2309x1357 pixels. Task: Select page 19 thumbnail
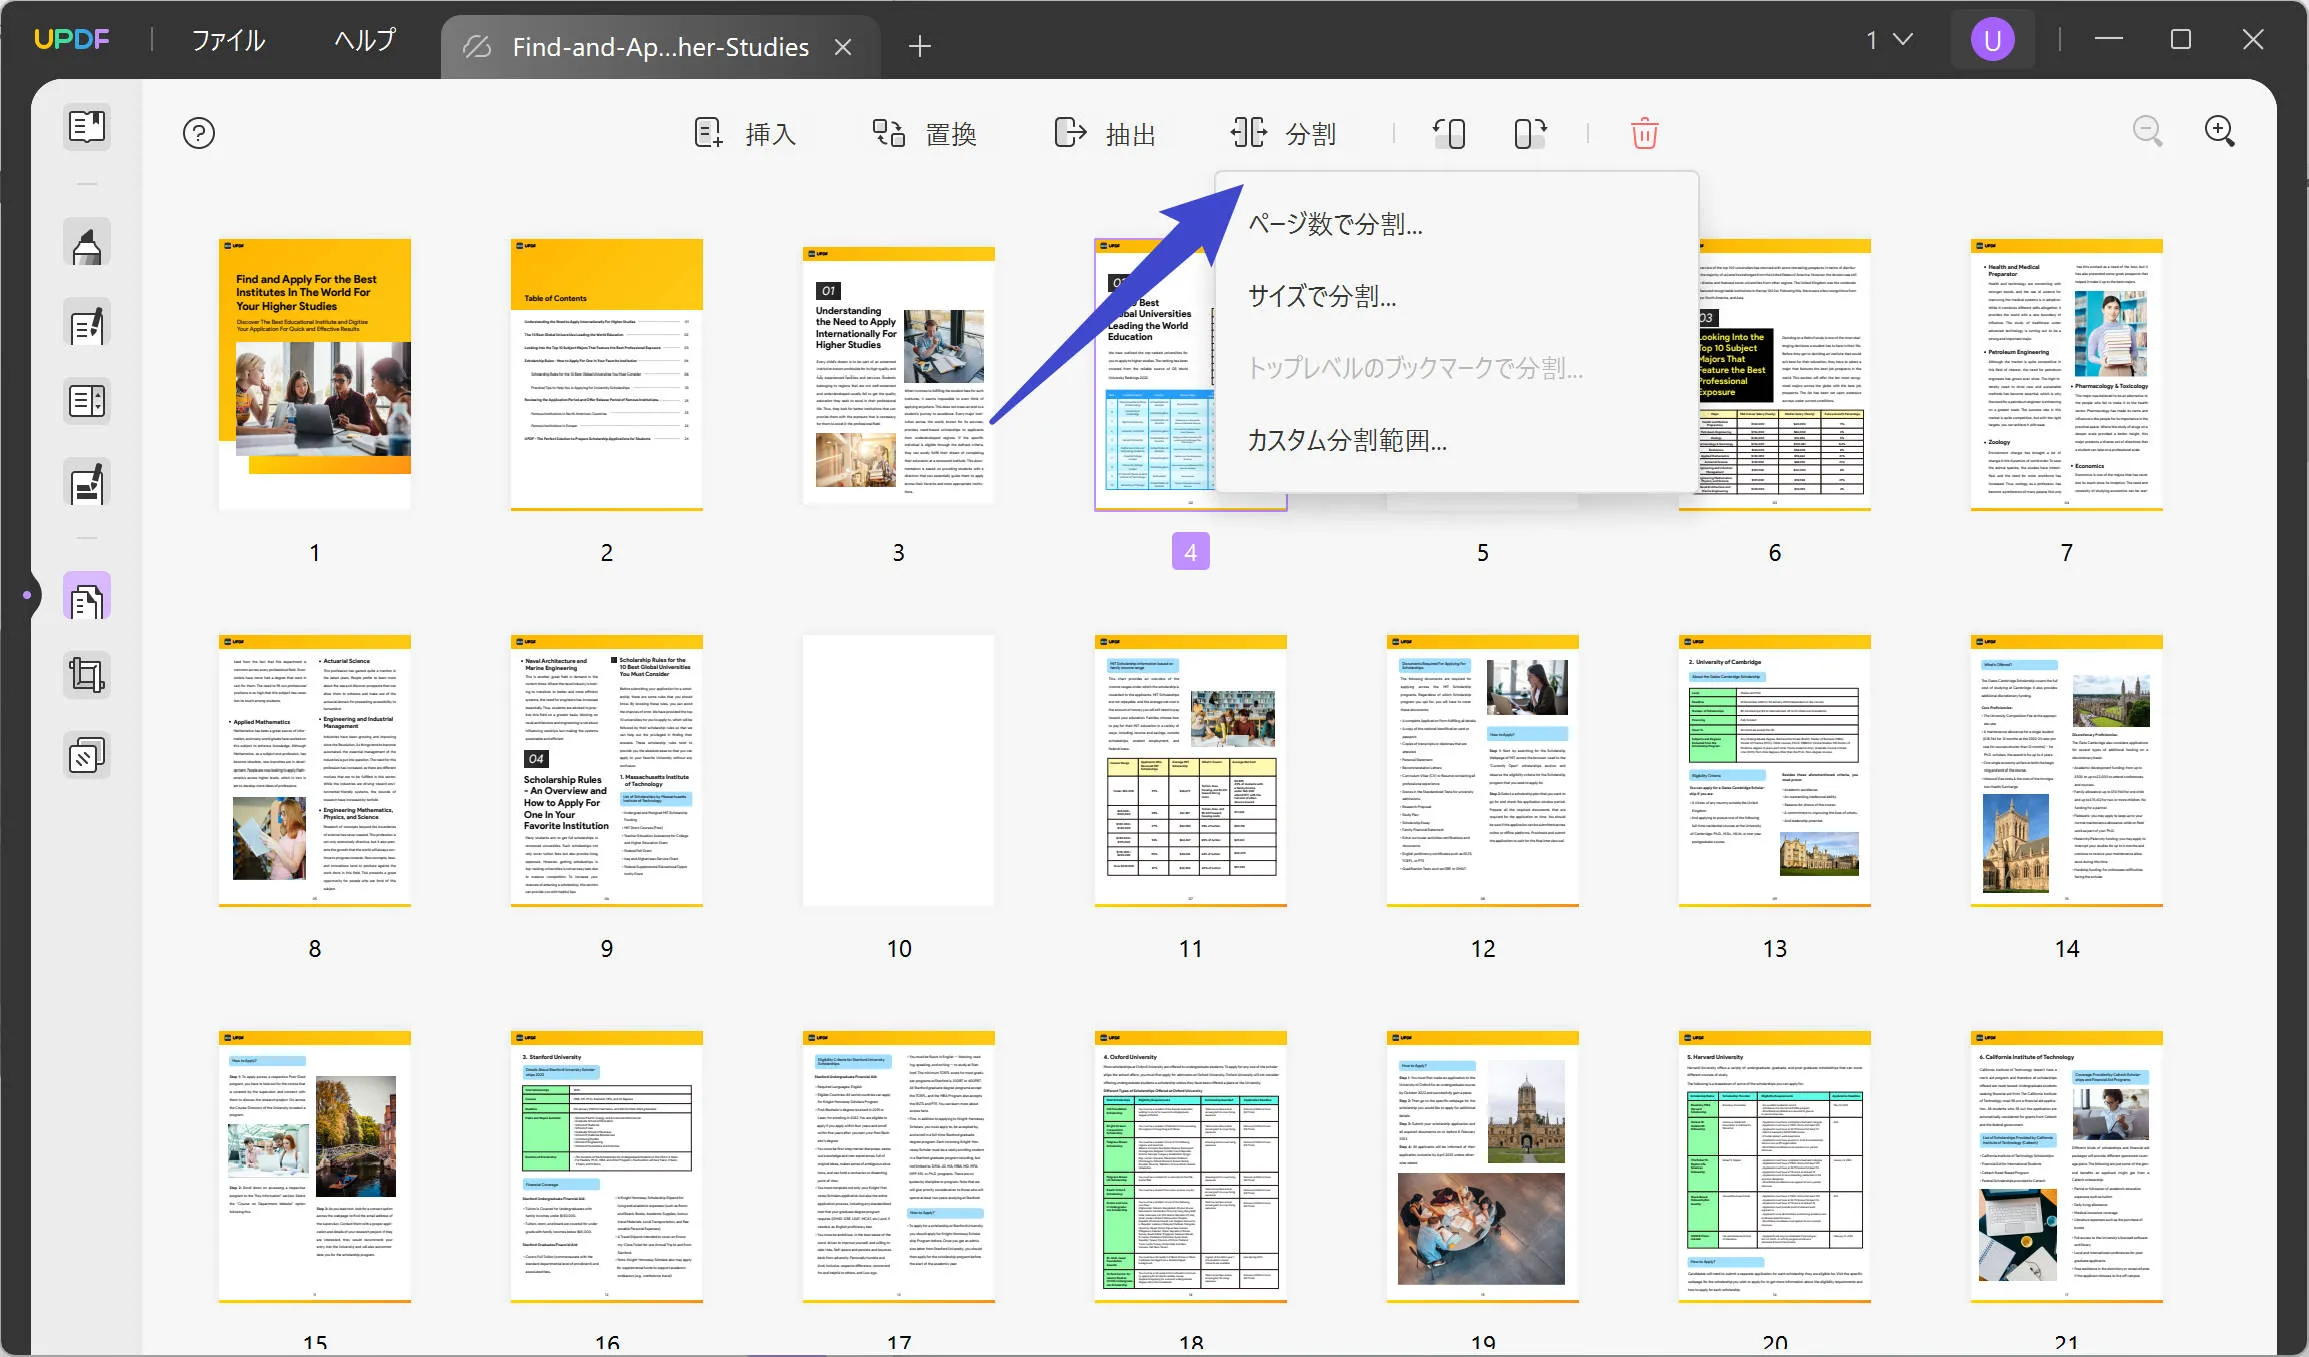point(1483,1167)
